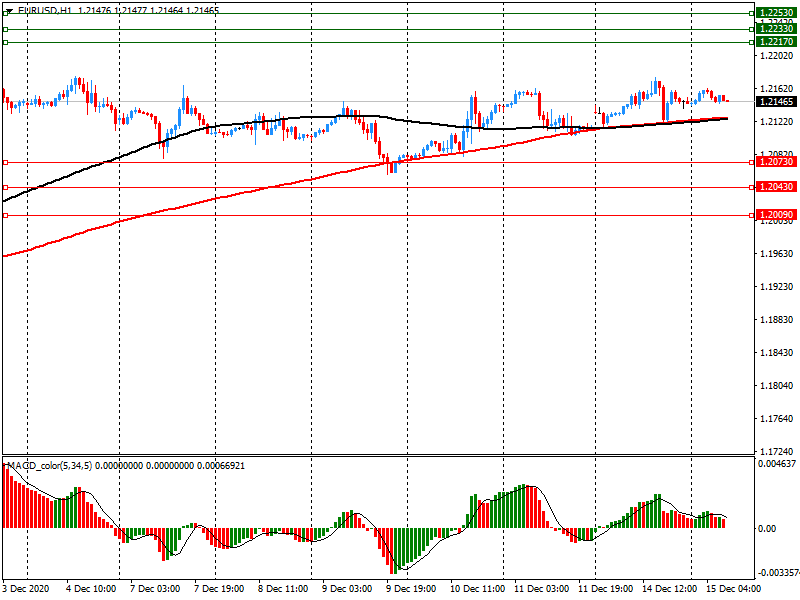Click the EURUSD,H1 chart title

38,10
